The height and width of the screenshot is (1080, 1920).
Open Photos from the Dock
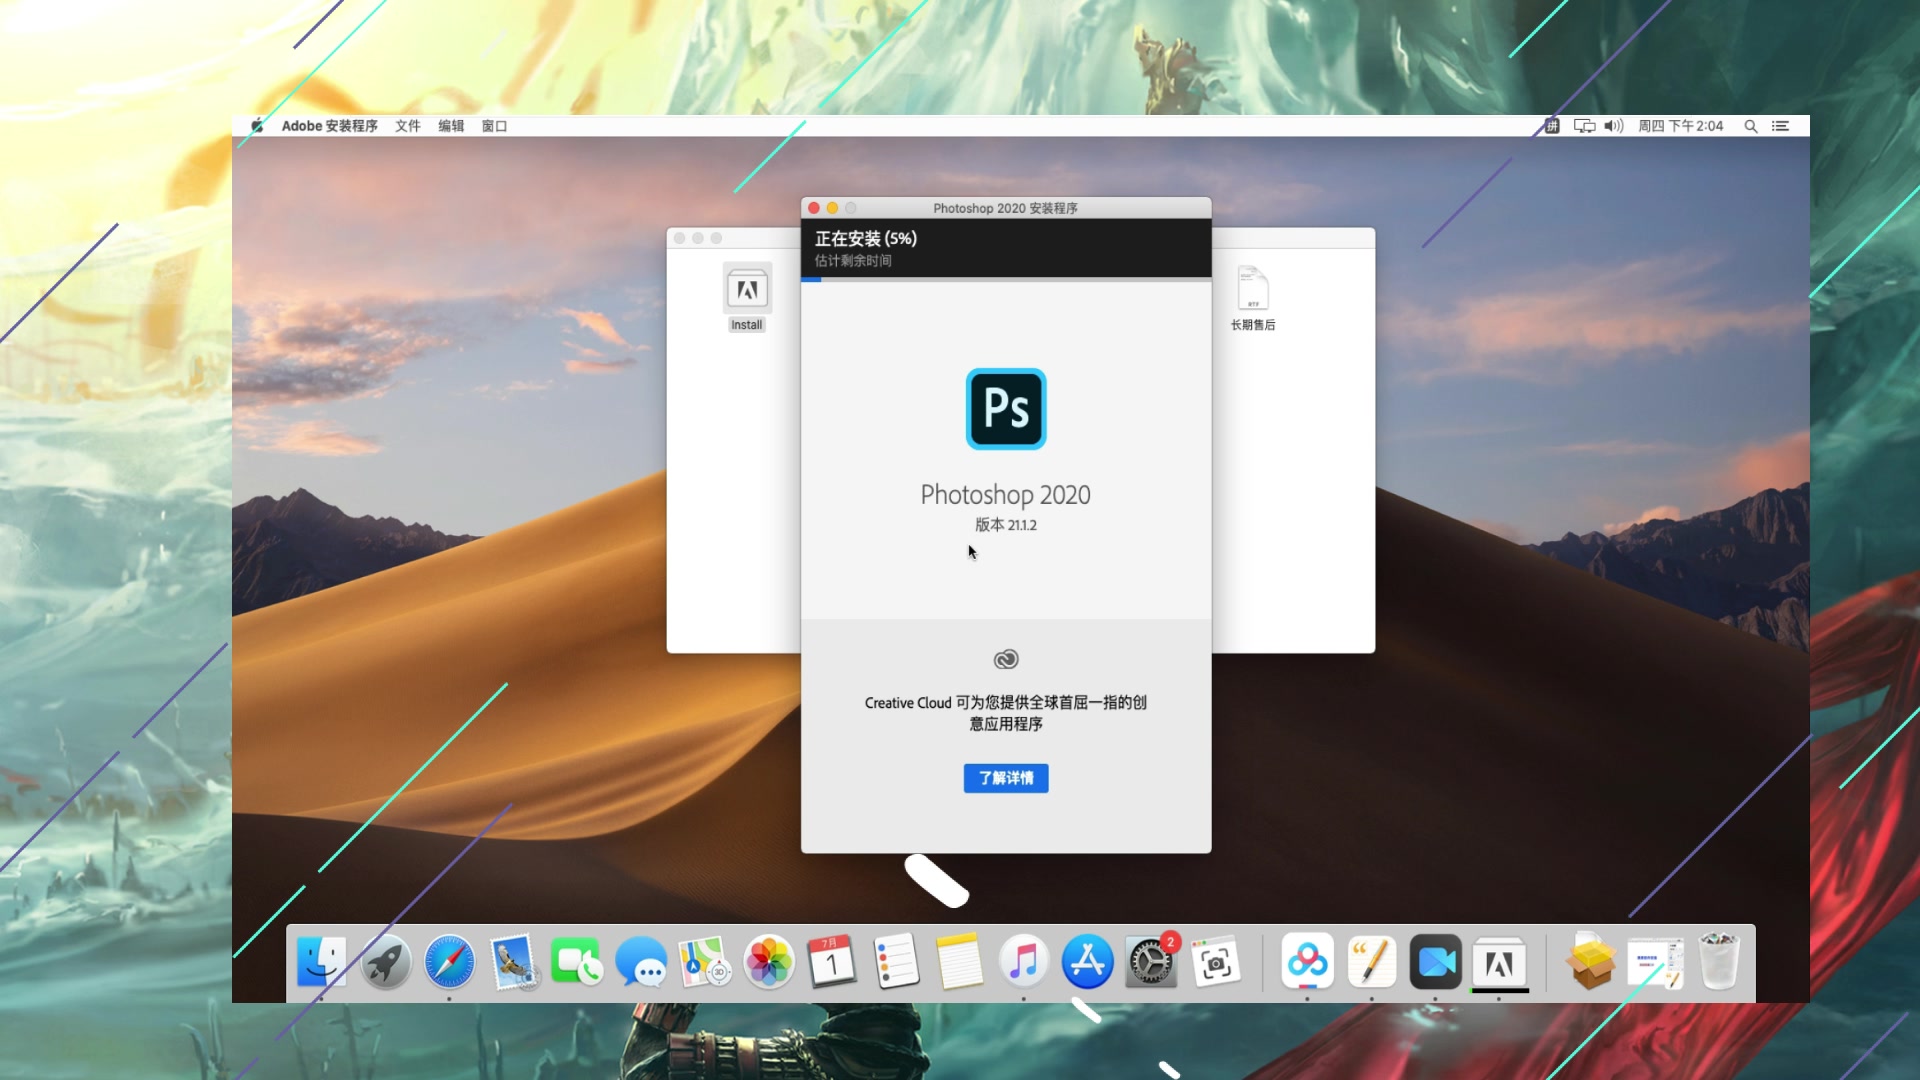tap(769, 962)
